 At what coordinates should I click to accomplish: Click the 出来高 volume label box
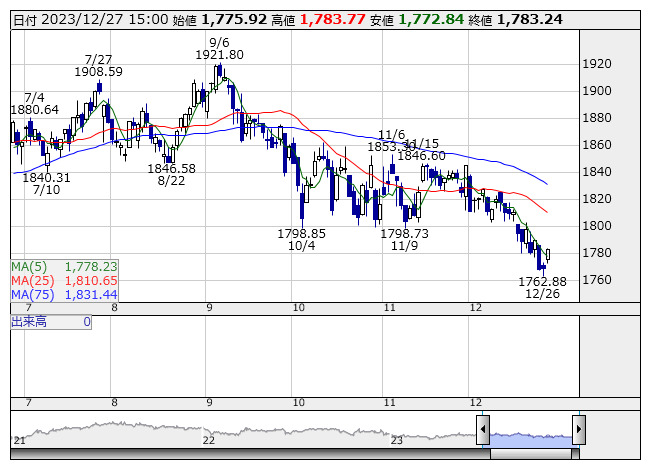tap(51, 322)
